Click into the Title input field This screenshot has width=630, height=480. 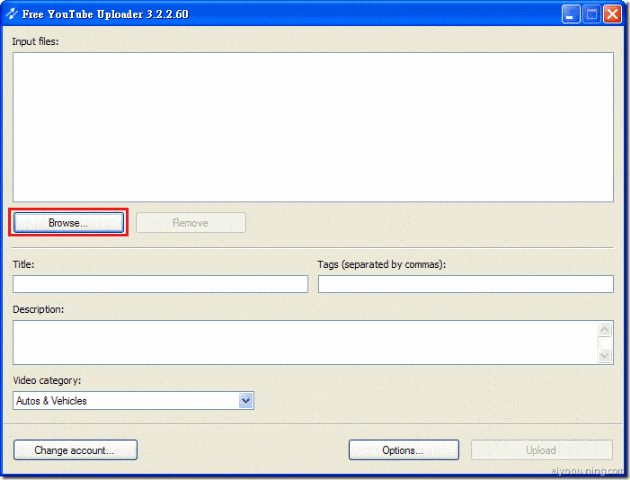pyautogui.click(x=160, y=284)
